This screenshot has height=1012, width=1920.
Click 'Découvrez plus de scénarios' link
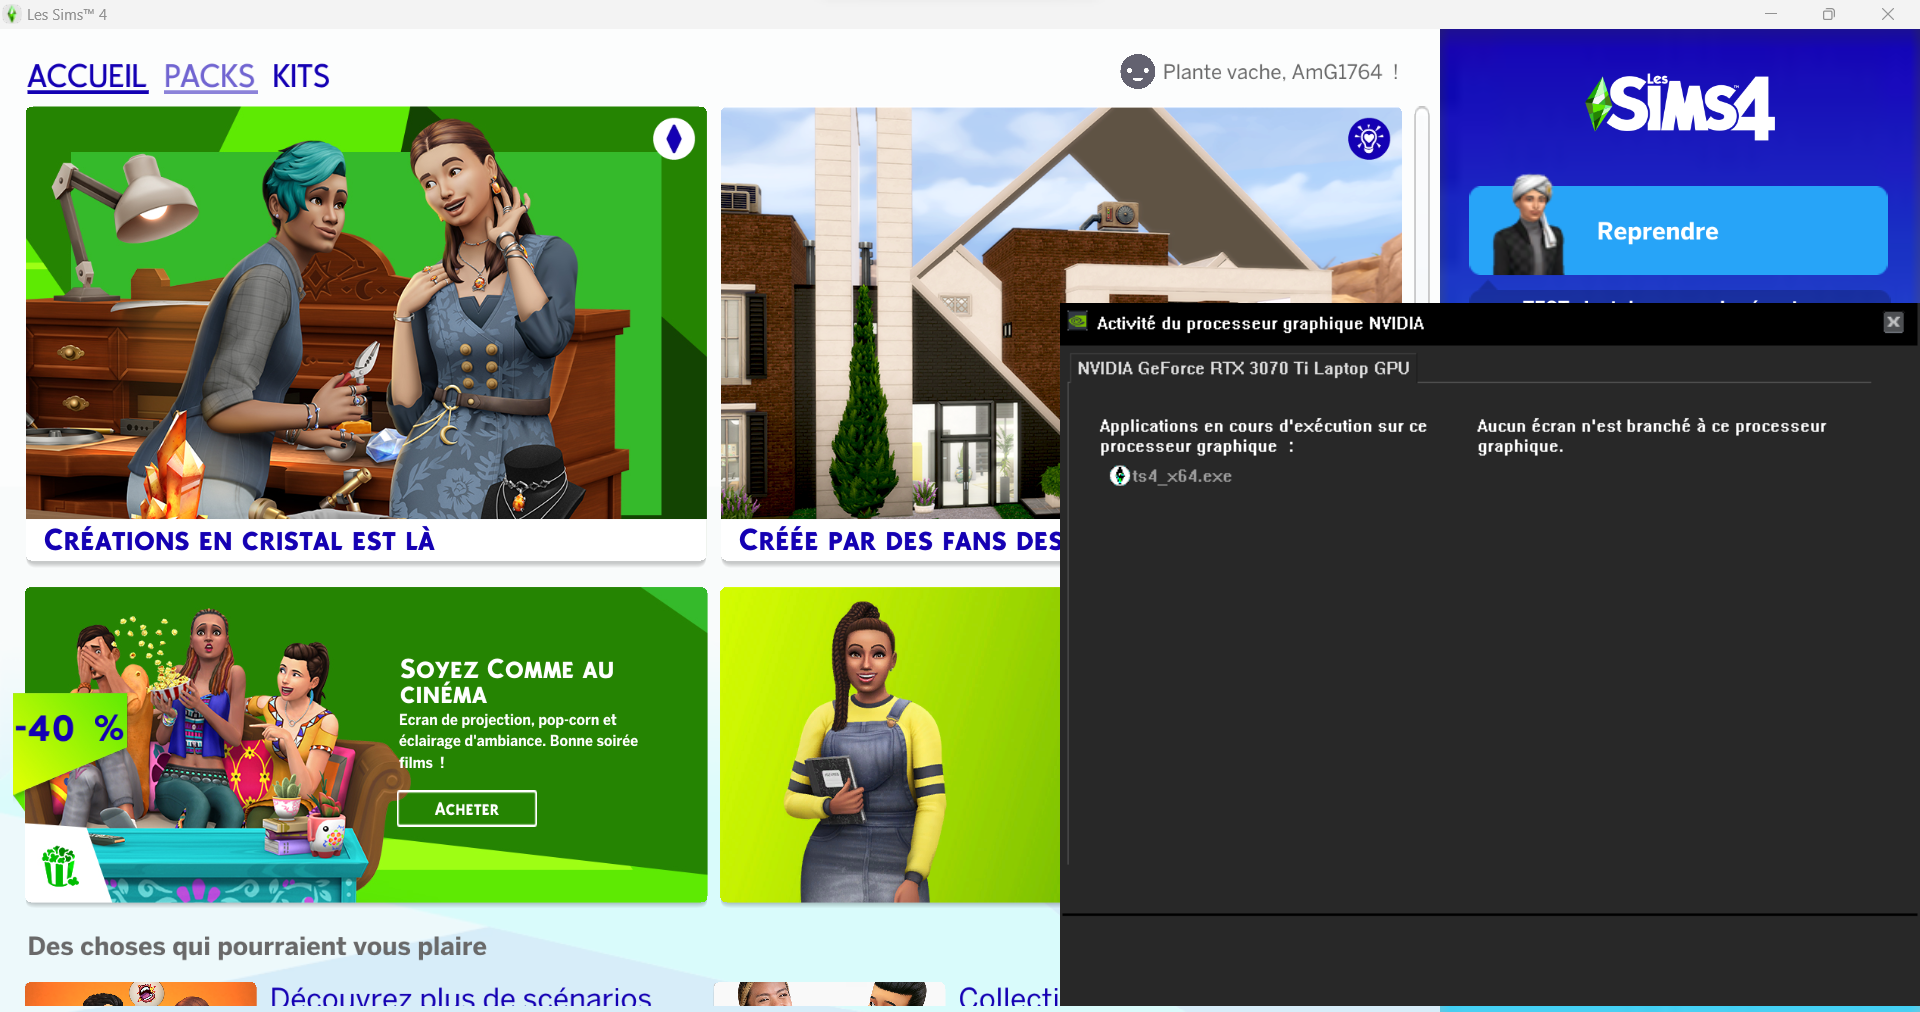(x=461, y=996)
